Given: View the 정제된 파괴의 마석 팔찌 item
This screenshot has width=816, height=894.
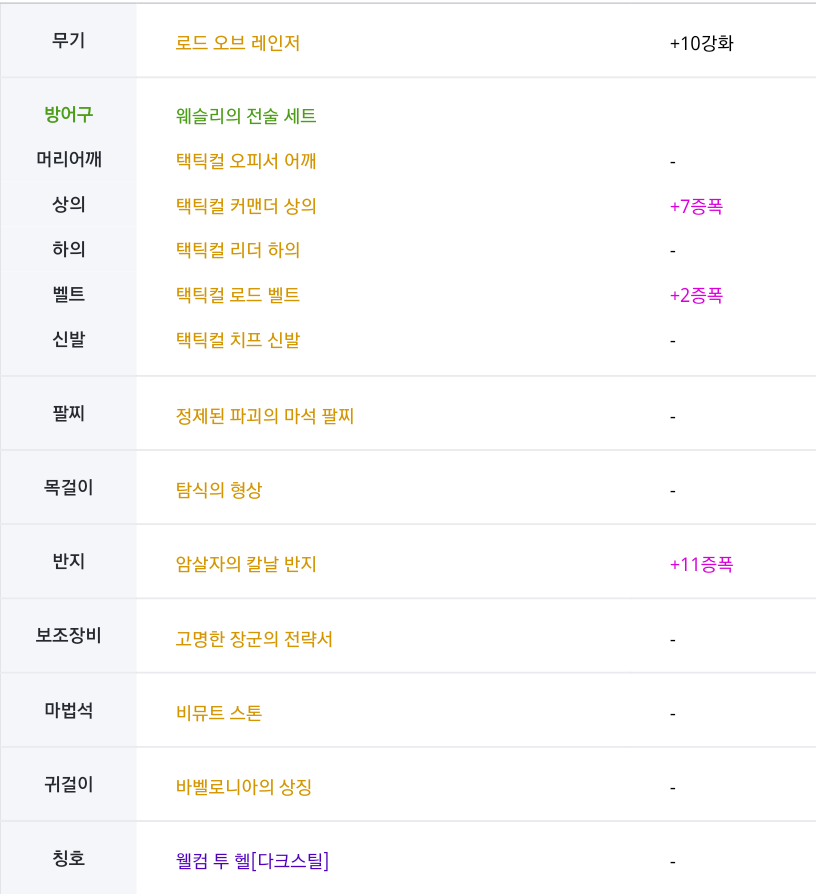Looking at the screenshot, I should pos(265,415).
